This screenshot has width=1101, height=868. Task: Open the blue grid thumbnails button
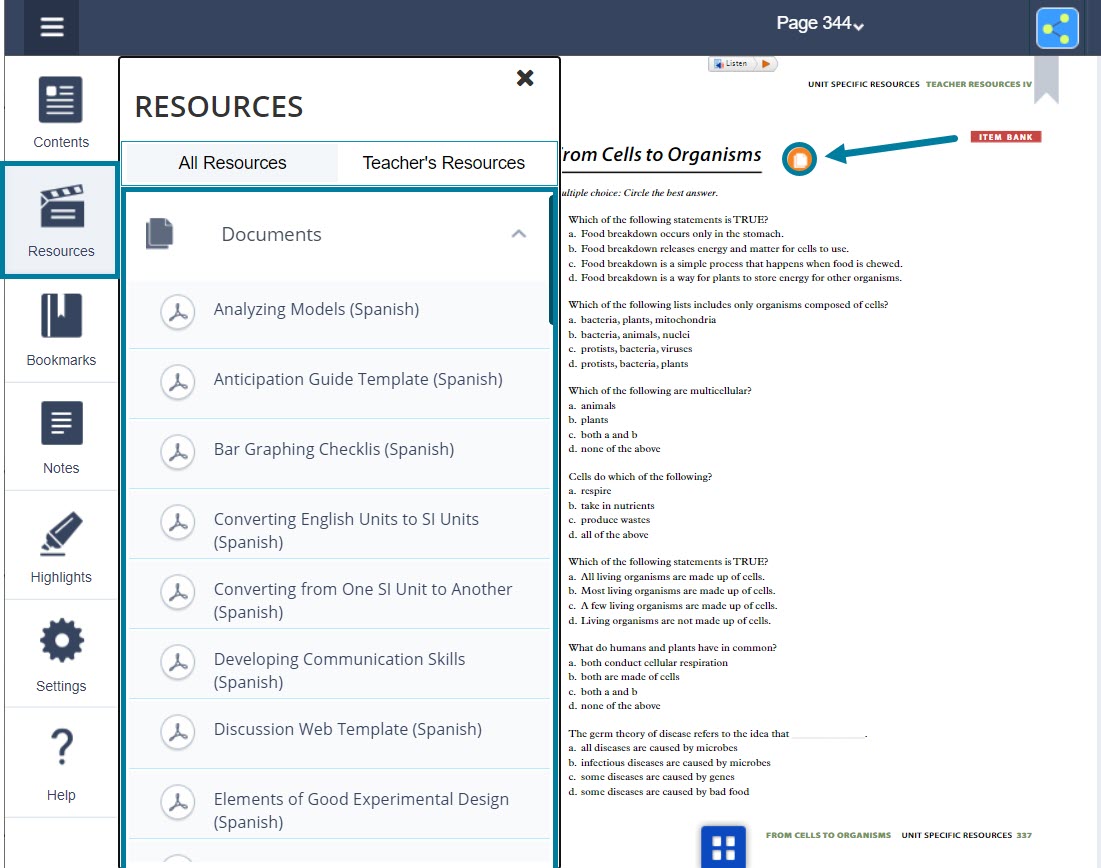(x=723, y=847)
